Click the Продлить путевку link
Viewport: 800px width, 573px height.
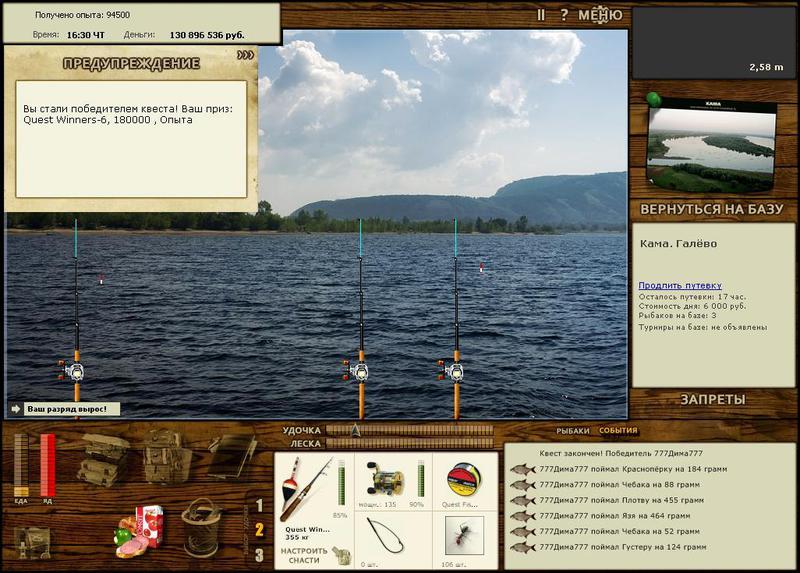point(680,285)
